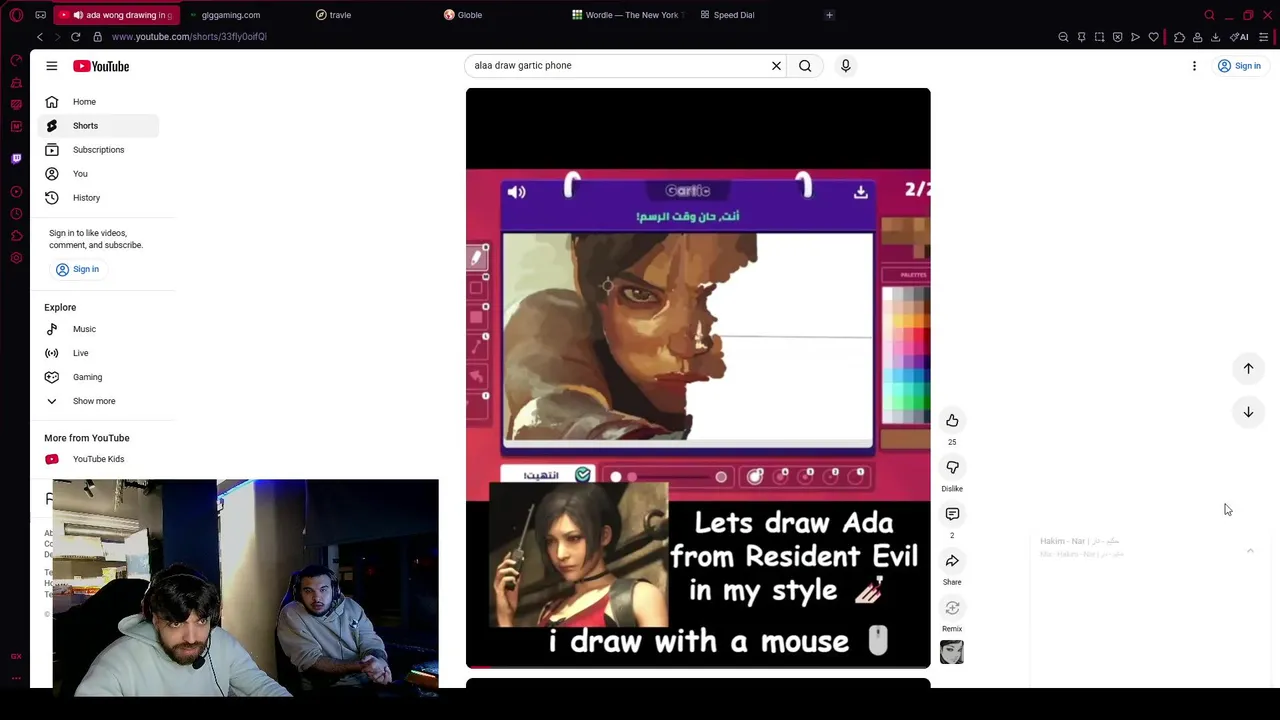Reload the page
The image size is (1280, 720).
click(76, 37)
